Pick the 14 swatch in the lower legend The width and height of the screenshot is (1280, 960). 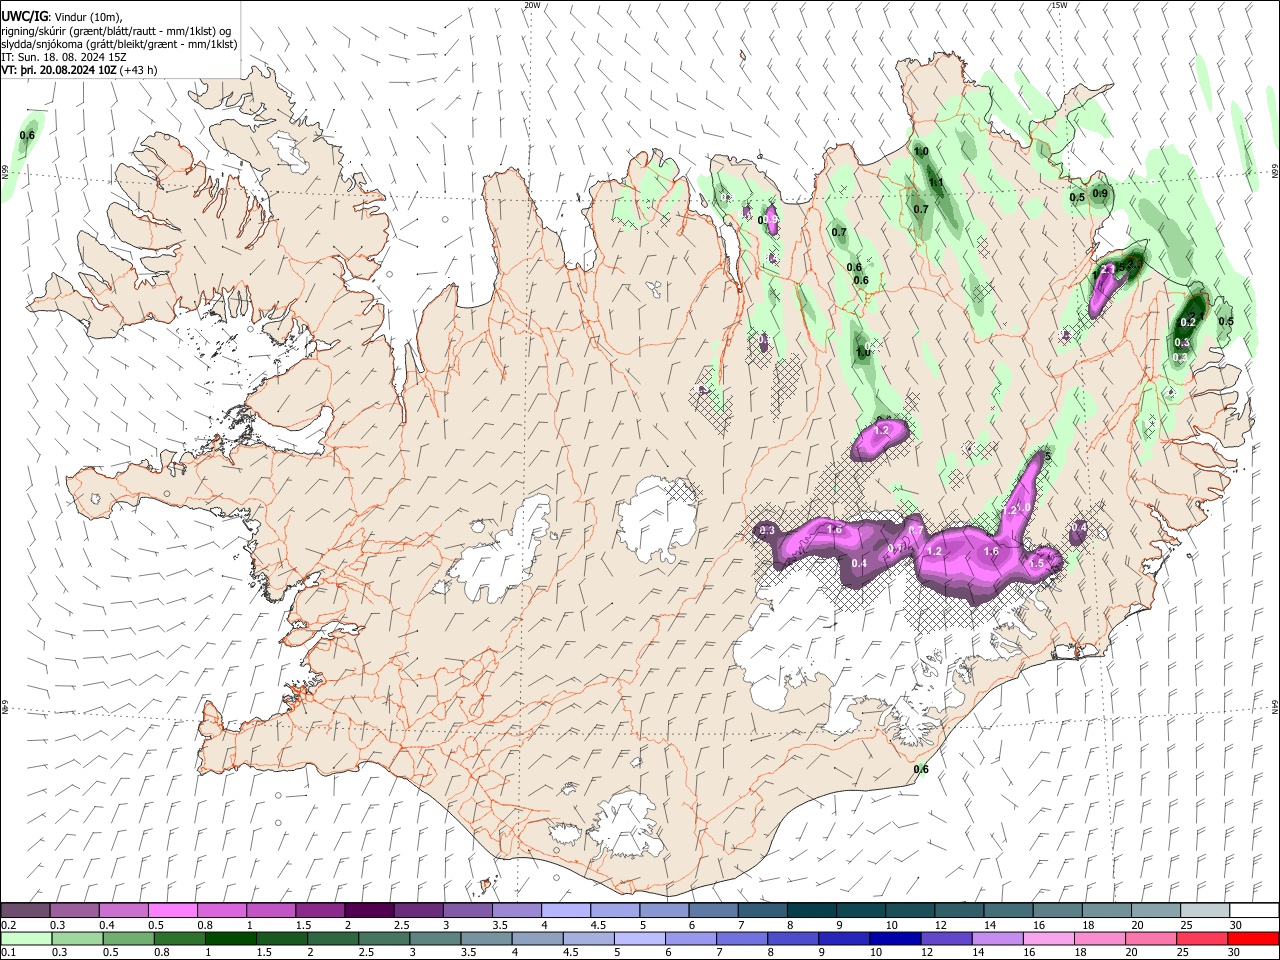[996, 938]
